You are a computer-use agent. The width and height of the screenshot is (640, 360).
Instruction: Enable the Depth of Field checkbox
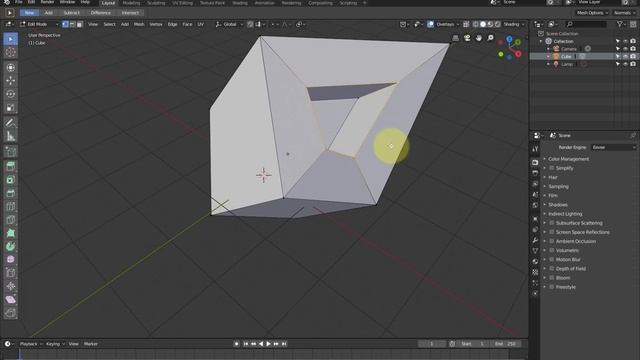coord(552,269)
